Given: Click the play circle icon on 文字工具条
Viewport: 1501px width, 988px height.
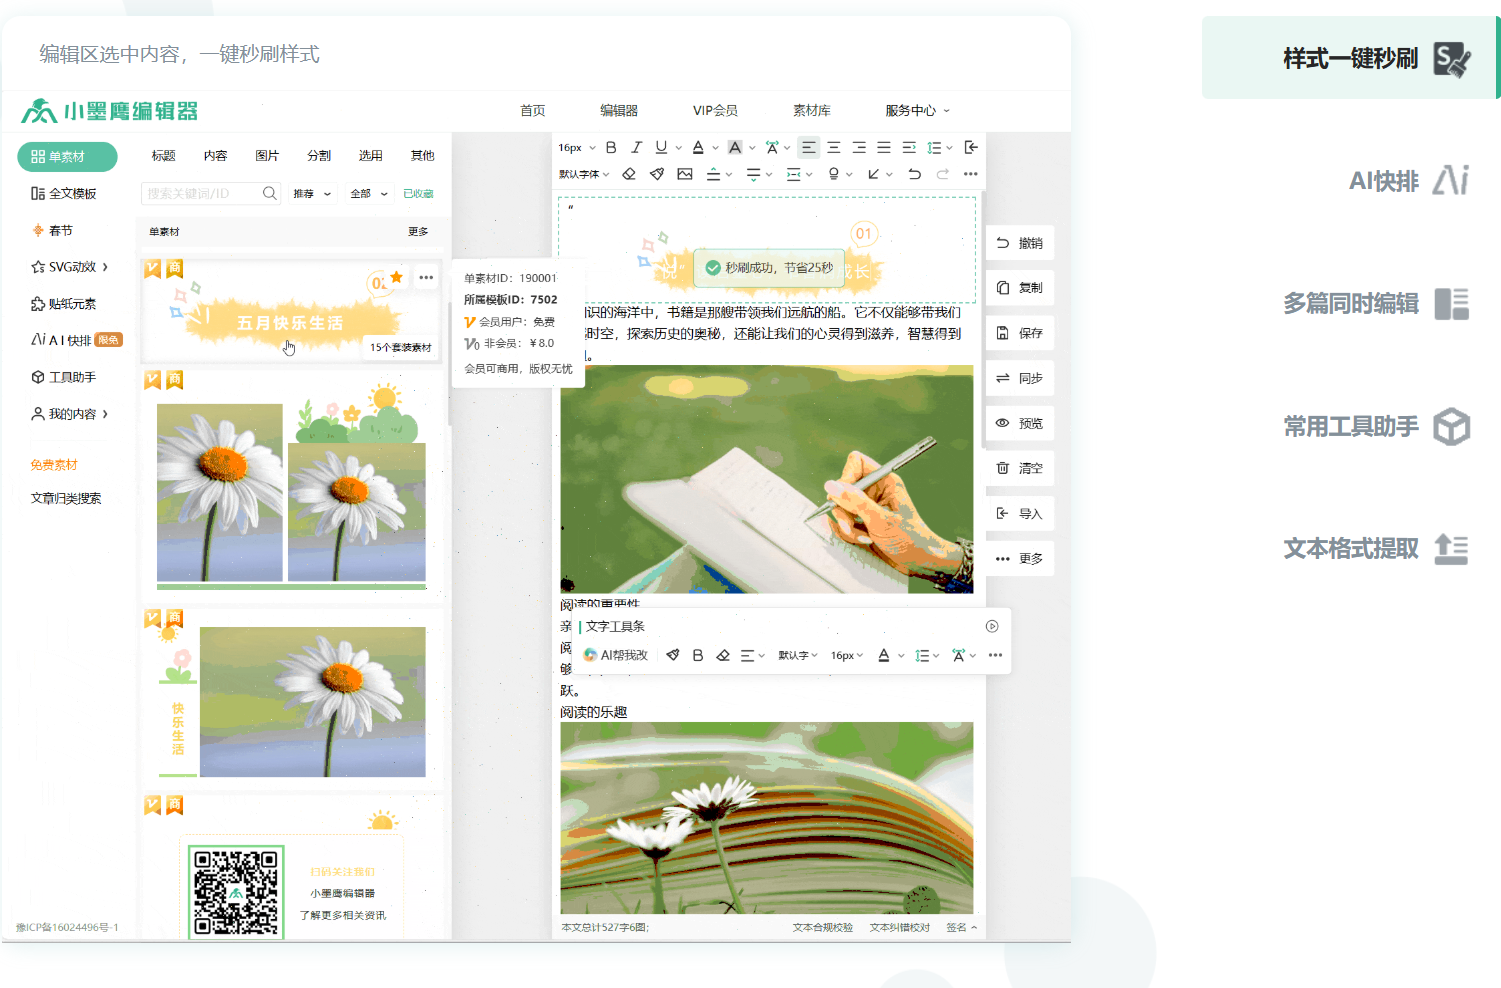Looking at the screenshot, I should pyautogui.click(x=992, y=626).
